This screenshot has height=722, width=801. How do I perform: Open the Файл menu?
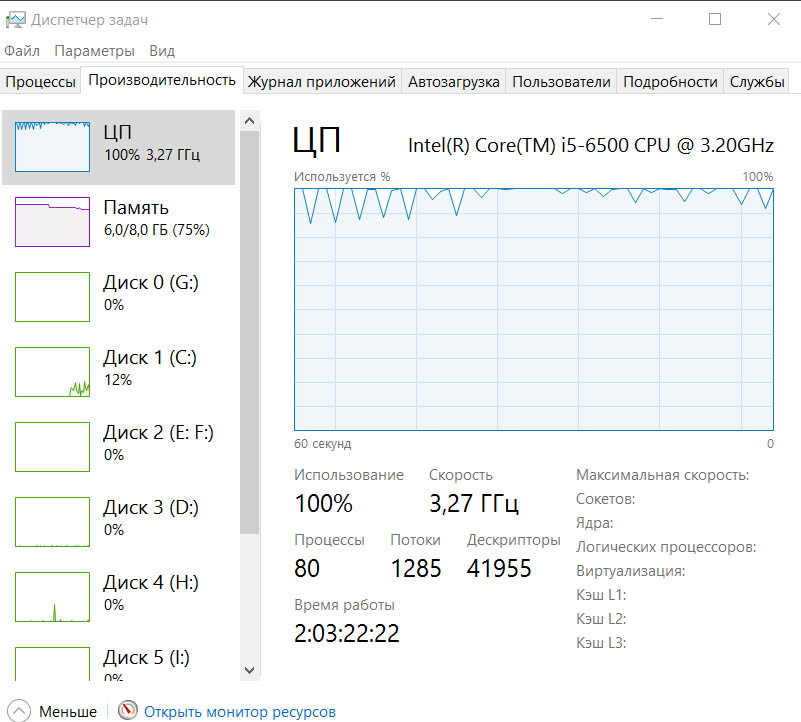click(22, 51)
